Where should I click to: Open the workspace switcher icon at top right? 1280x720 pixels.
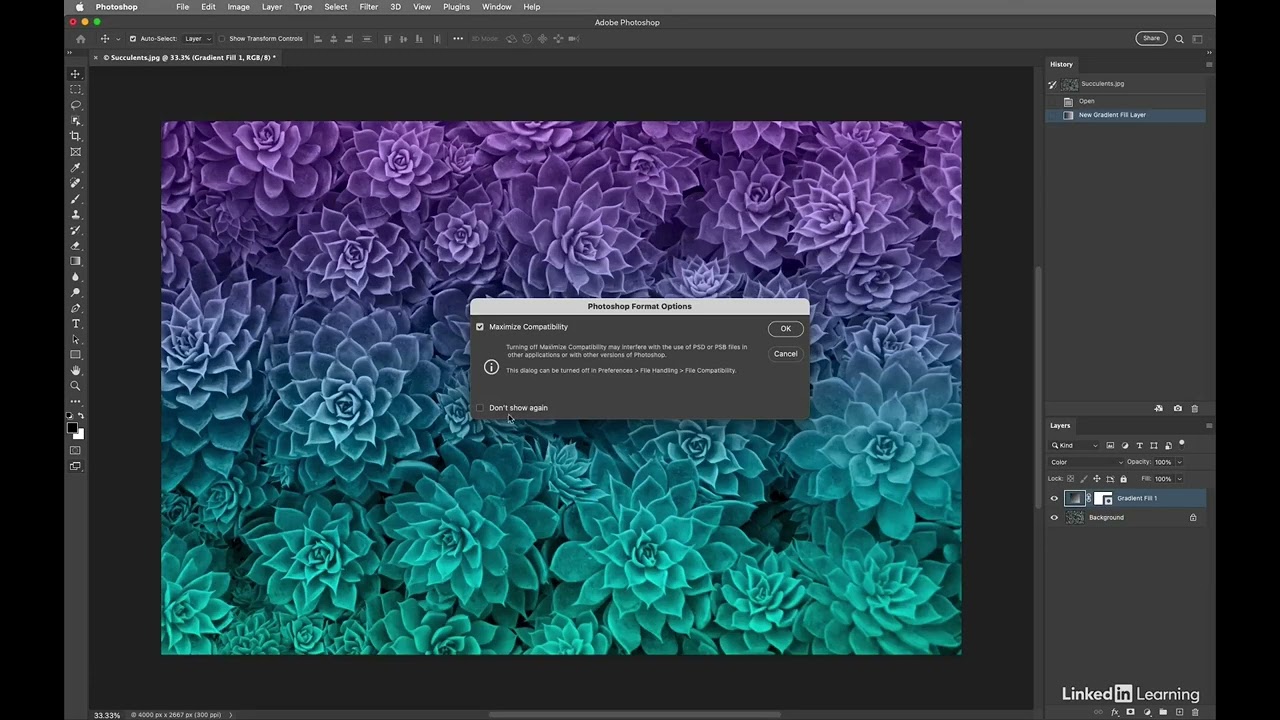coord(1197,39)
